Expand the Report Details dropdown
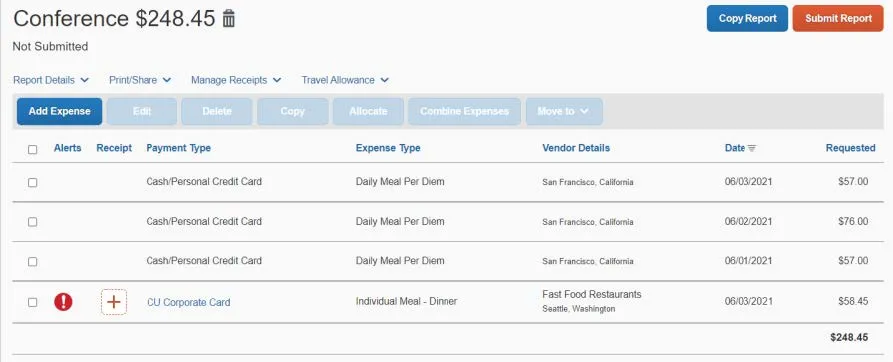 tap(51, 80)
